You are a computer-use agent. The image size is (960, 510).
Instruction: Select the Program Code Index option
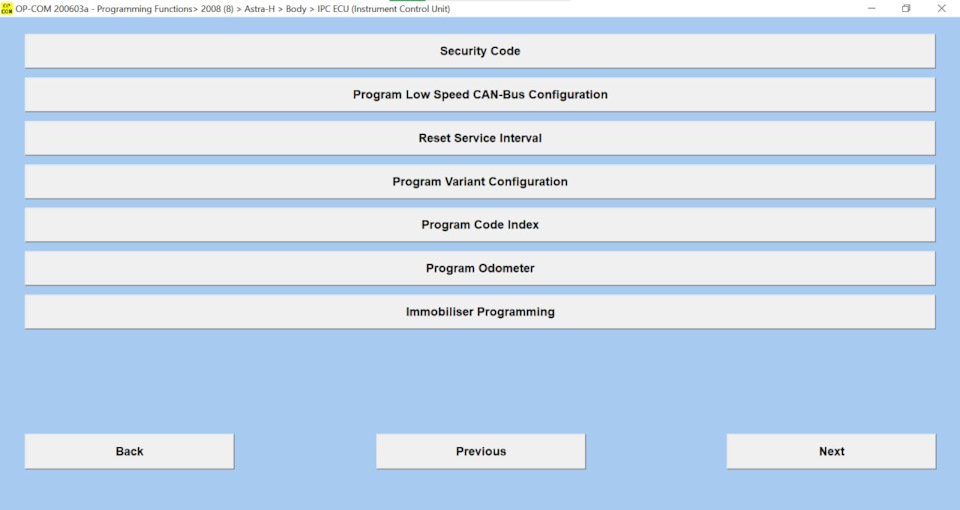[480, 225]
